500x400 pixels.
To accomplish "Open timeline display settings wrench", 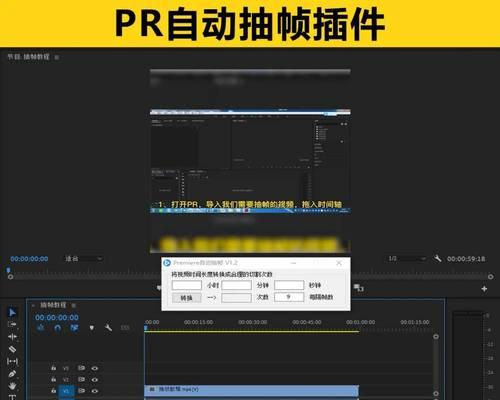I will pyautogui.click(x=108, y=328).
